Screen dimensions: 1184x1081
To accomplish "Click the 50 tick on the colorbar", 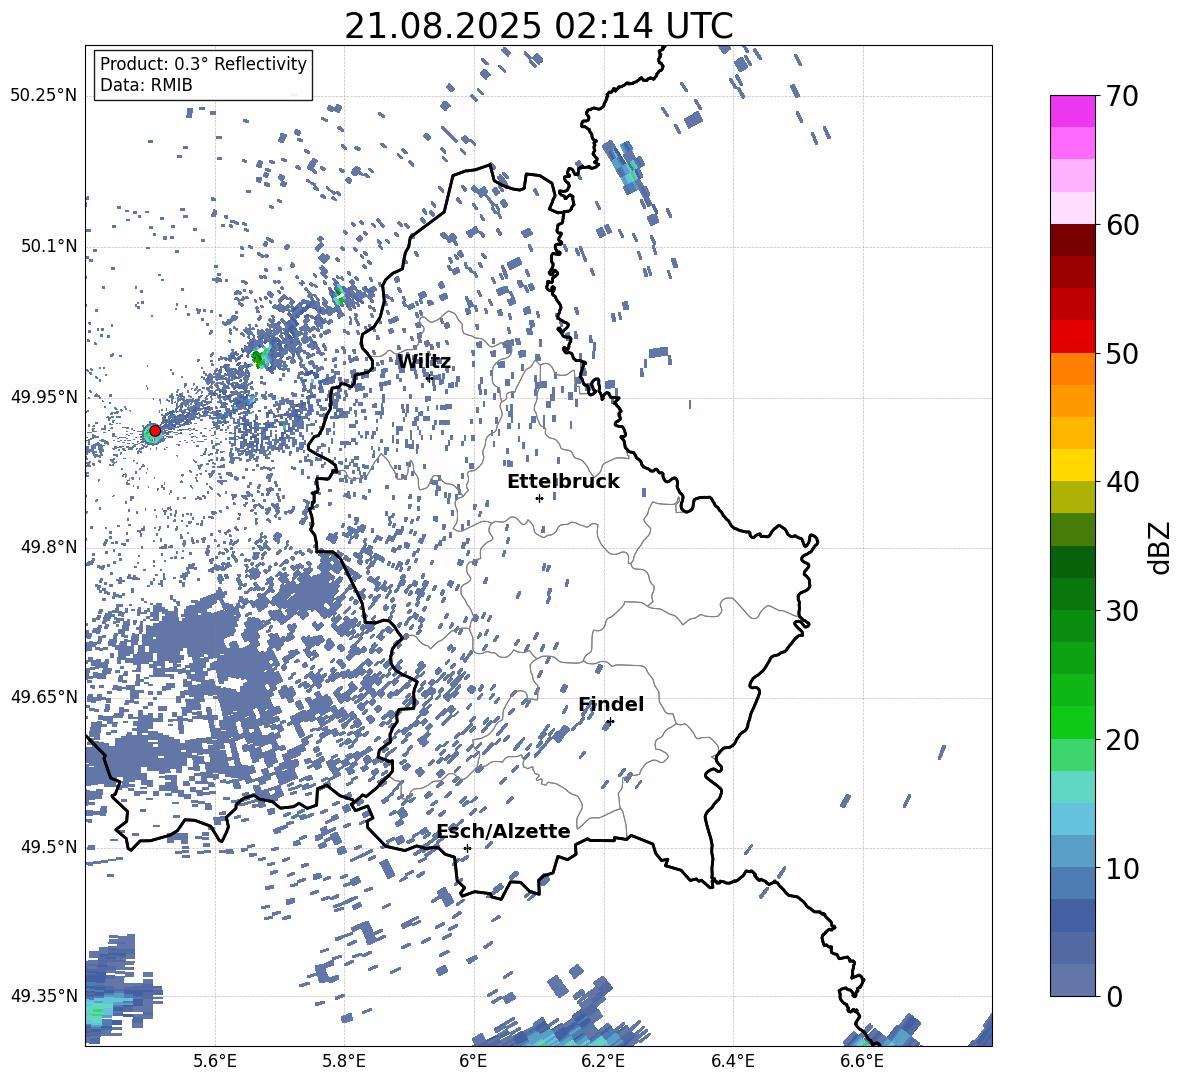I will 1122,353.
